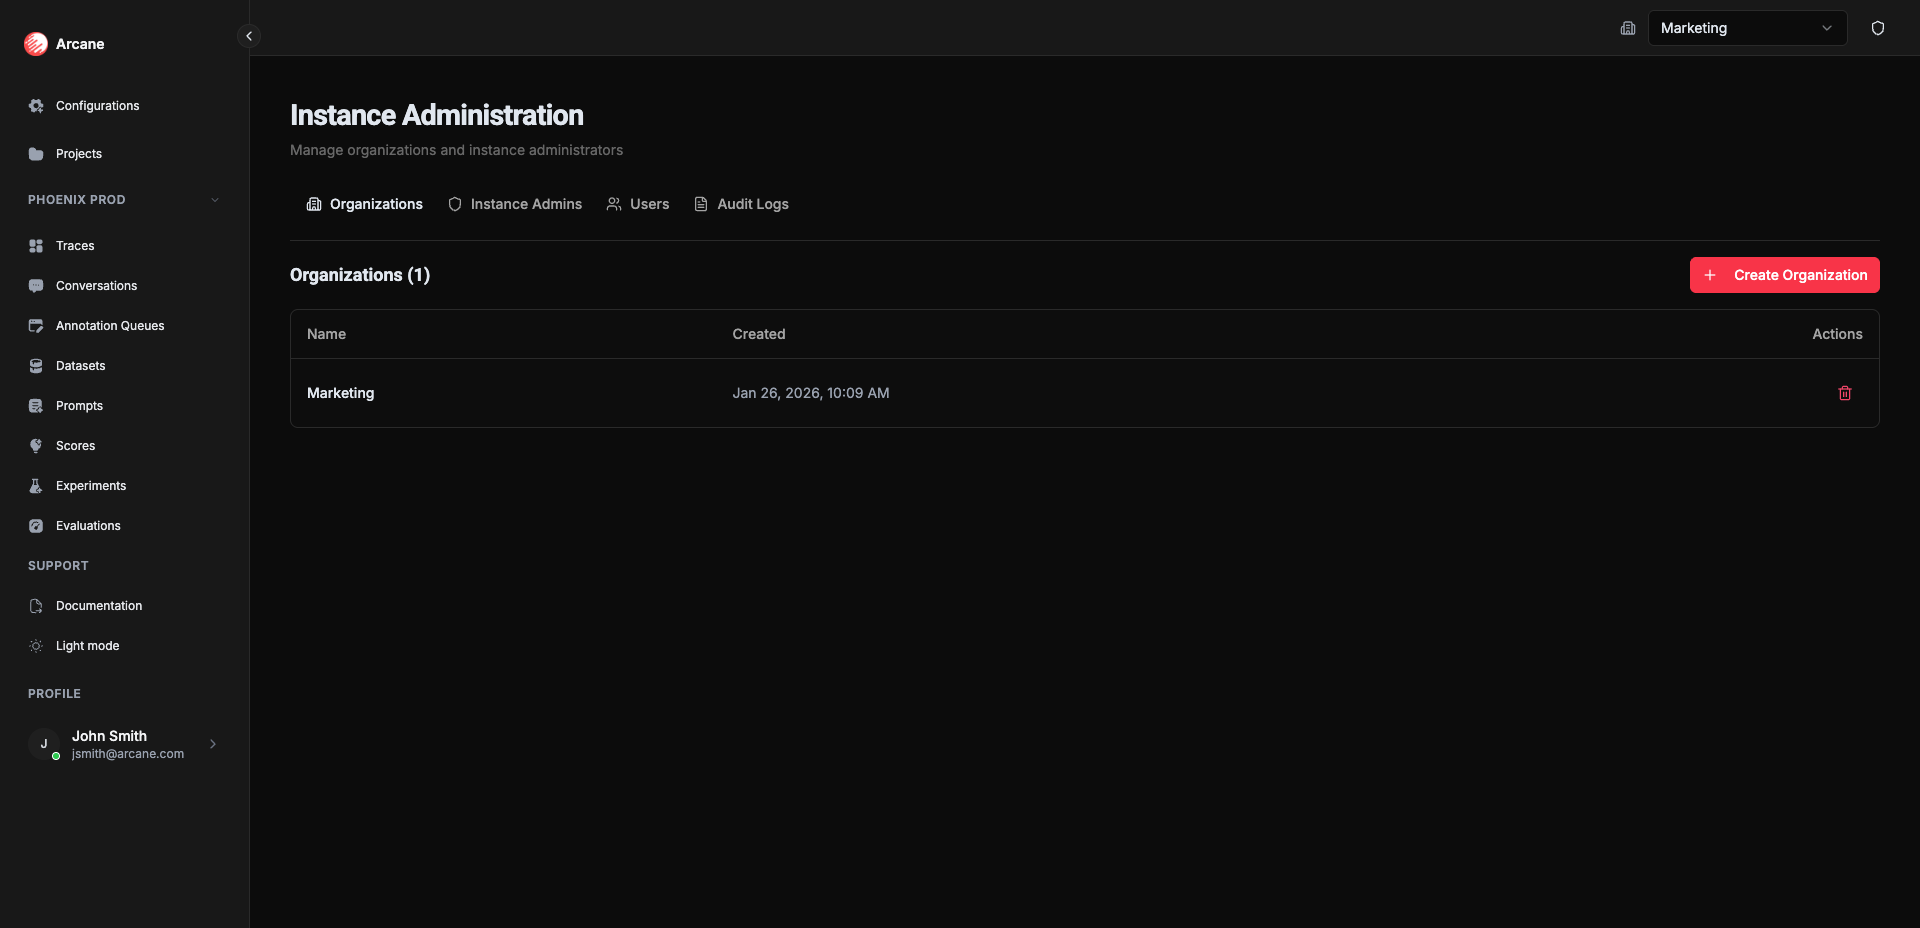Click the Annotation Queues icon
The width and height of the screenshot is (1920, 928).
click(x=36, y=325)
